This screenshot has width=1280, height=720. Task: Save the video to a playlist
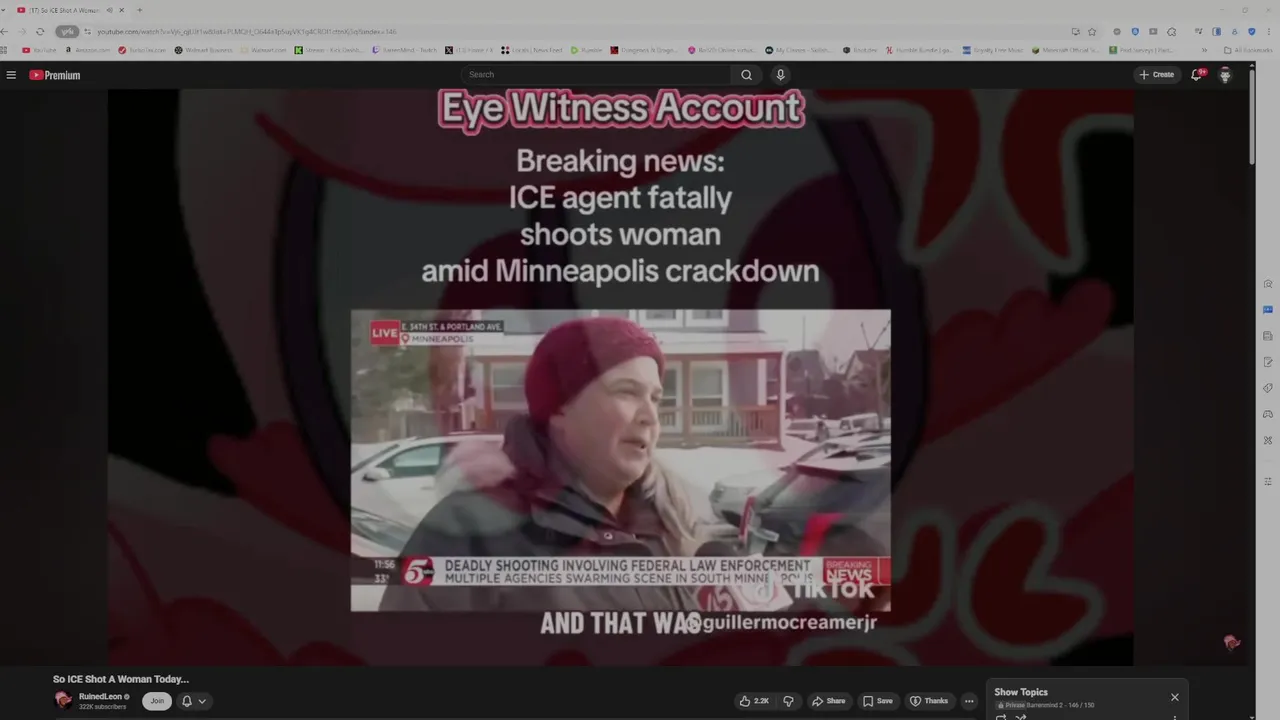point(878,701)
